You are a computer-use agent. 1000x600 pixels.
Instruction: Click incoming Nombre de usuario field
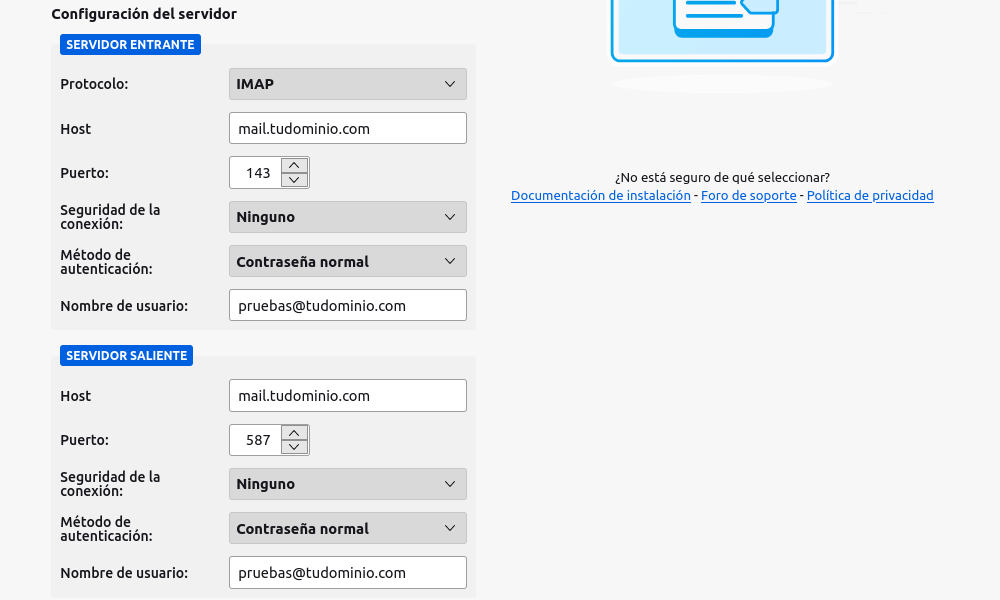coord(347,306)
